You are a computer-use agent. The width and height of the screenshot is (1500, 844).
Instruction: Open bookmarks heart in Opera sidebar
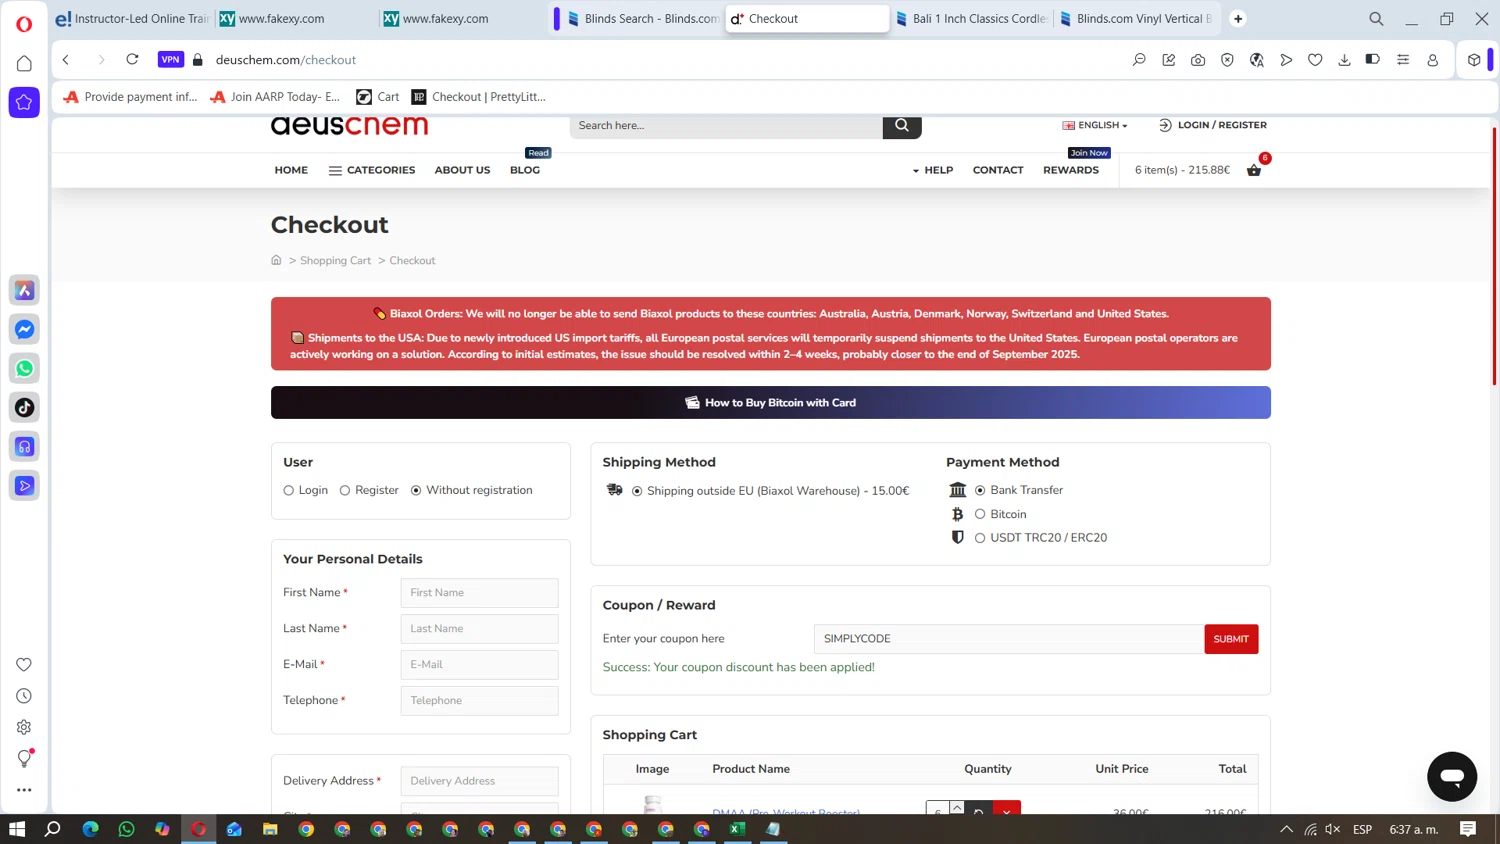[x=24, y=665]
